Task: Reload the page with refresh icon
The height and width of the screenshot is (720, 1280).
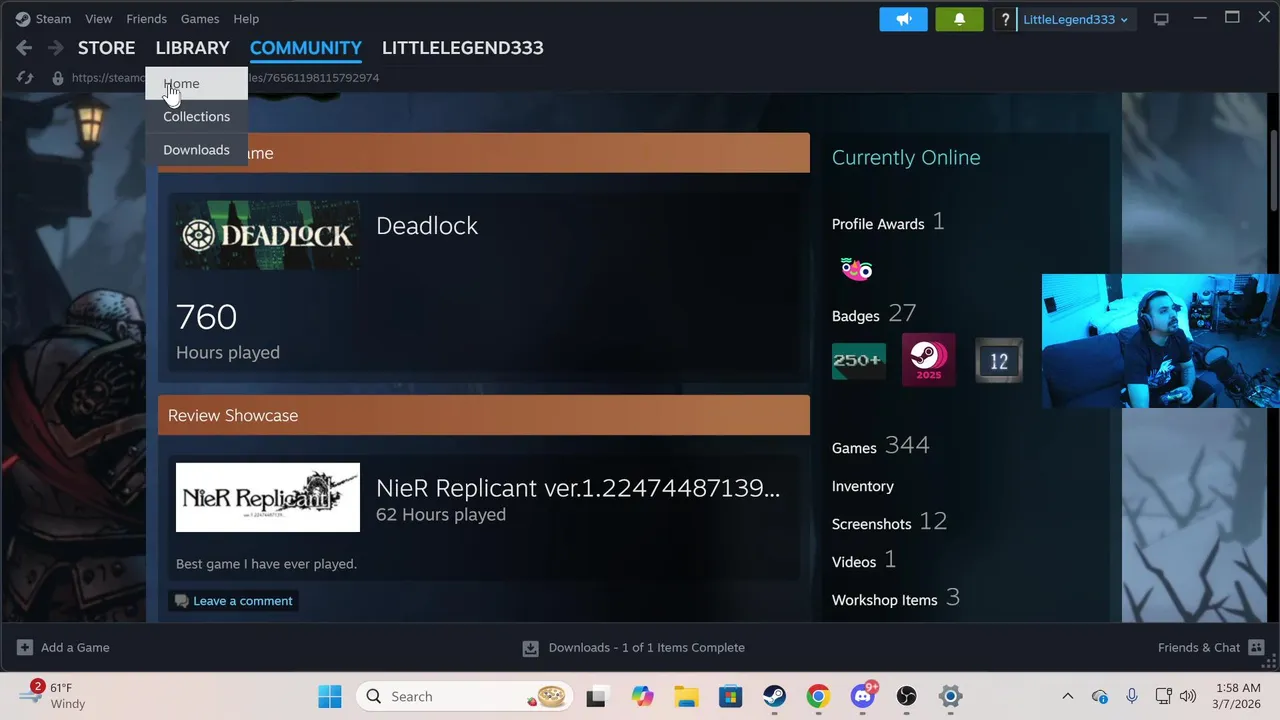Action: pos(25,77)
